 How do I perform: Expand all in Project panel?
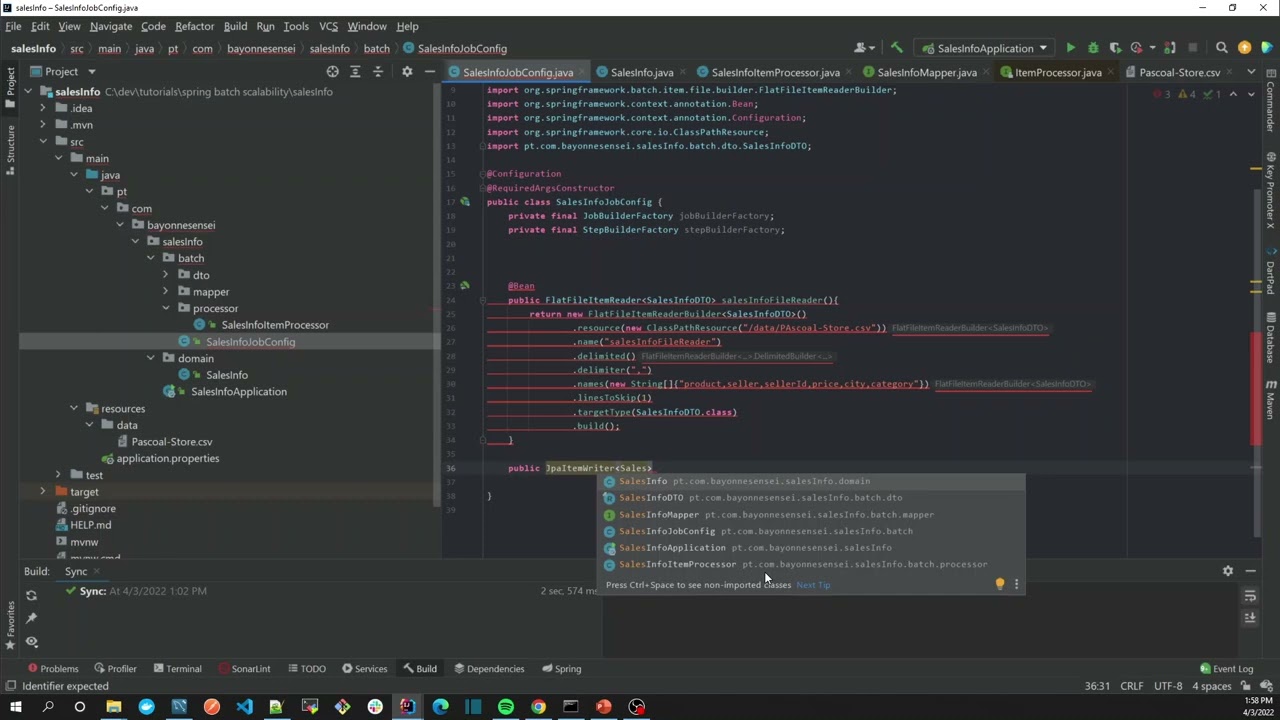pos(355,72)
